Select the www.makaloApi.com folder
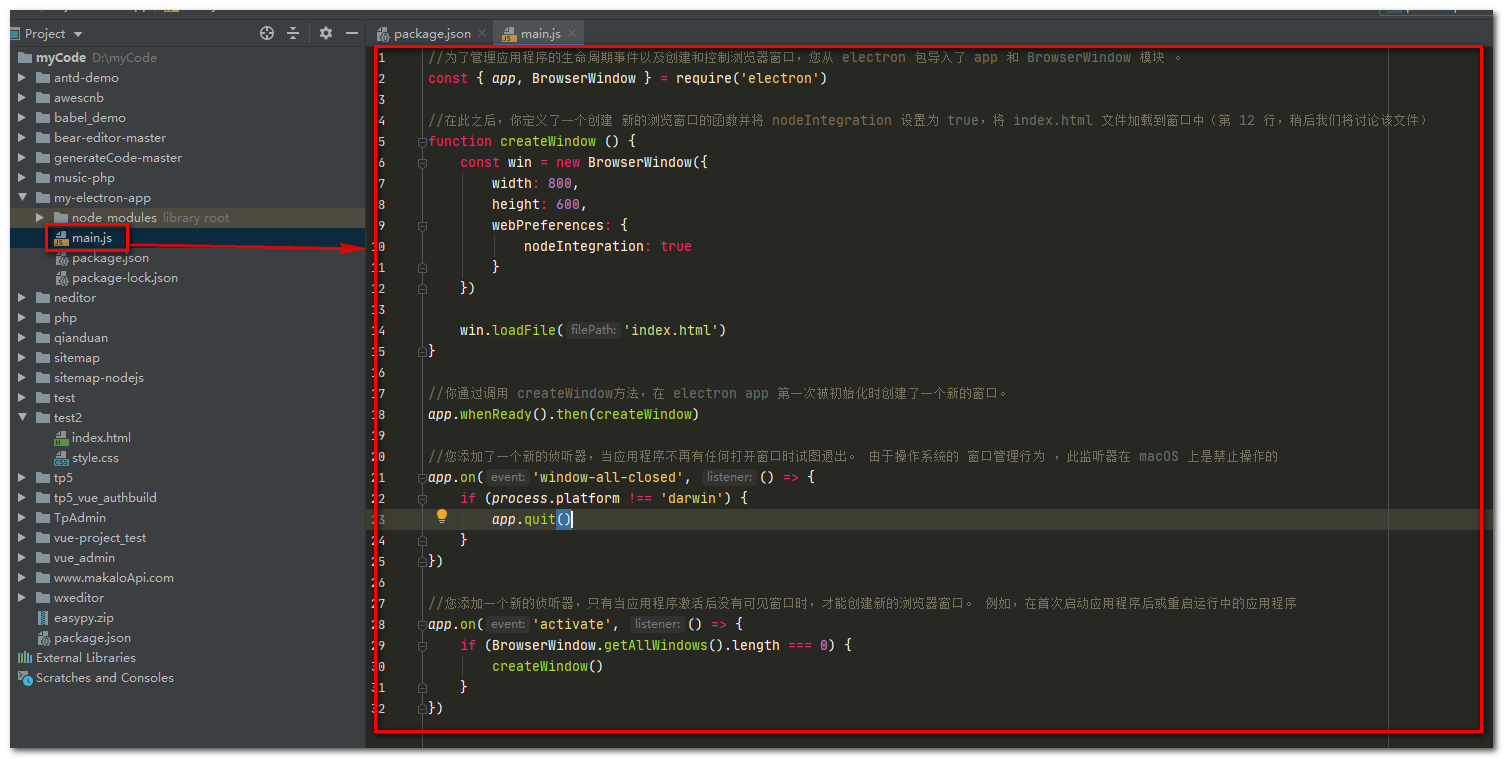 click(114, 578)
